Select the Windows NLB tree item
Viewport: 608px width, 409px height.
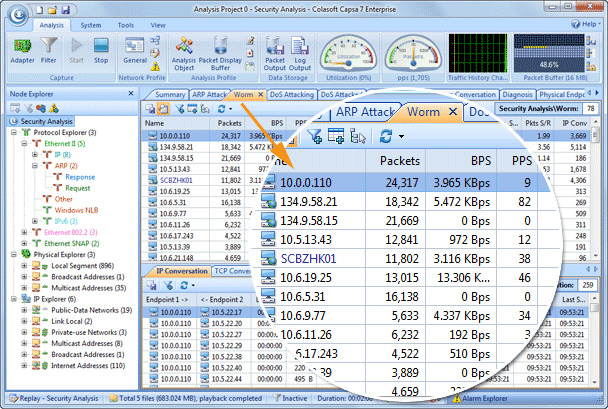click(76, 210)
